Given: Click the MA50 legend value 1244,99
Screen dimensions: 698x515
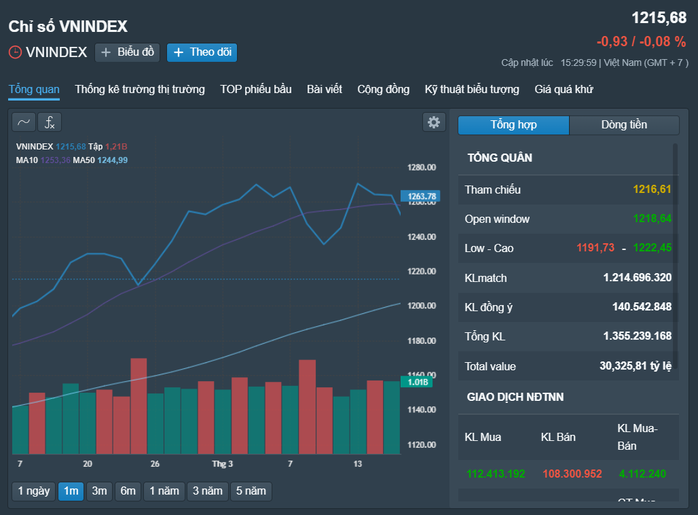Looking at the screenshot, I should [113, 160].
